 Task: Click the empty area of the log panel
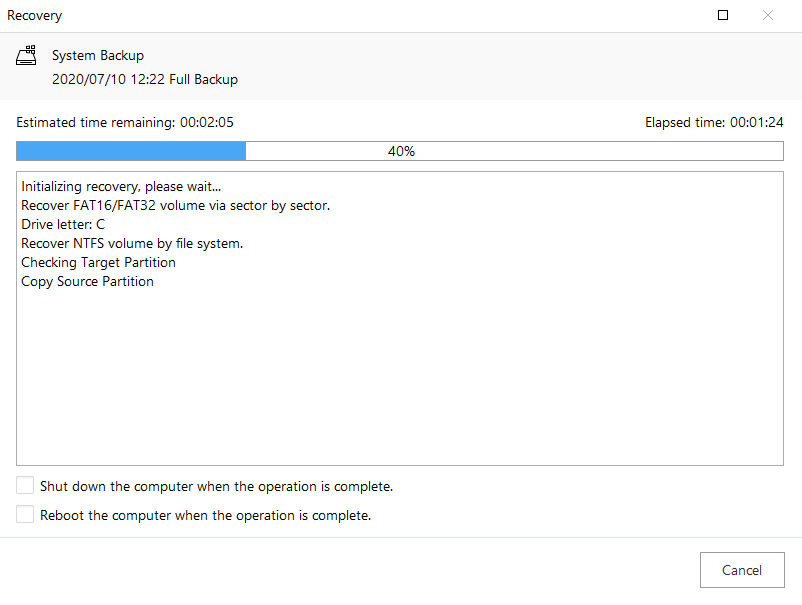[400, 380]
